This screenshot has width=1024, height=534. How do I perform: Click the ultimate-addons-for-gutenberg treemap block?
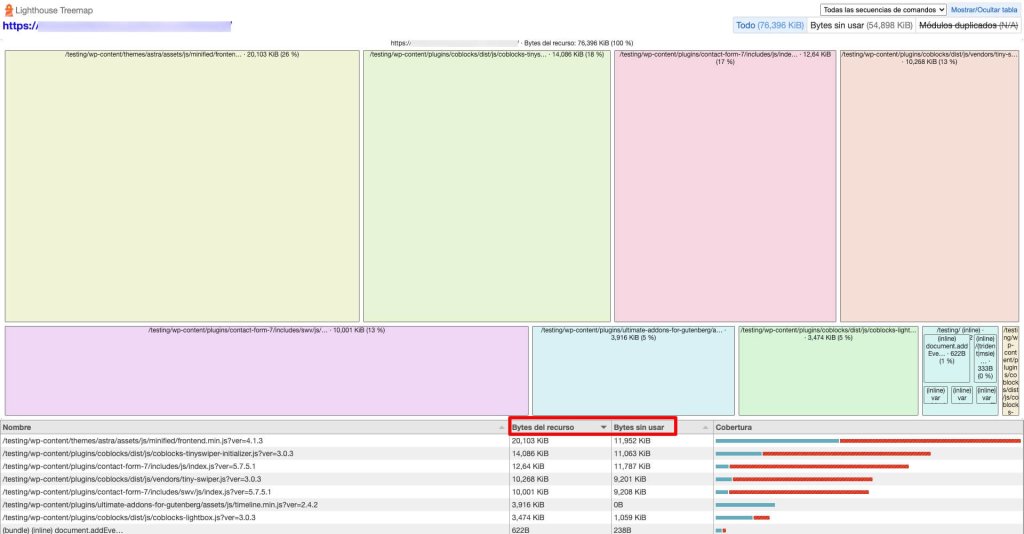633,371
